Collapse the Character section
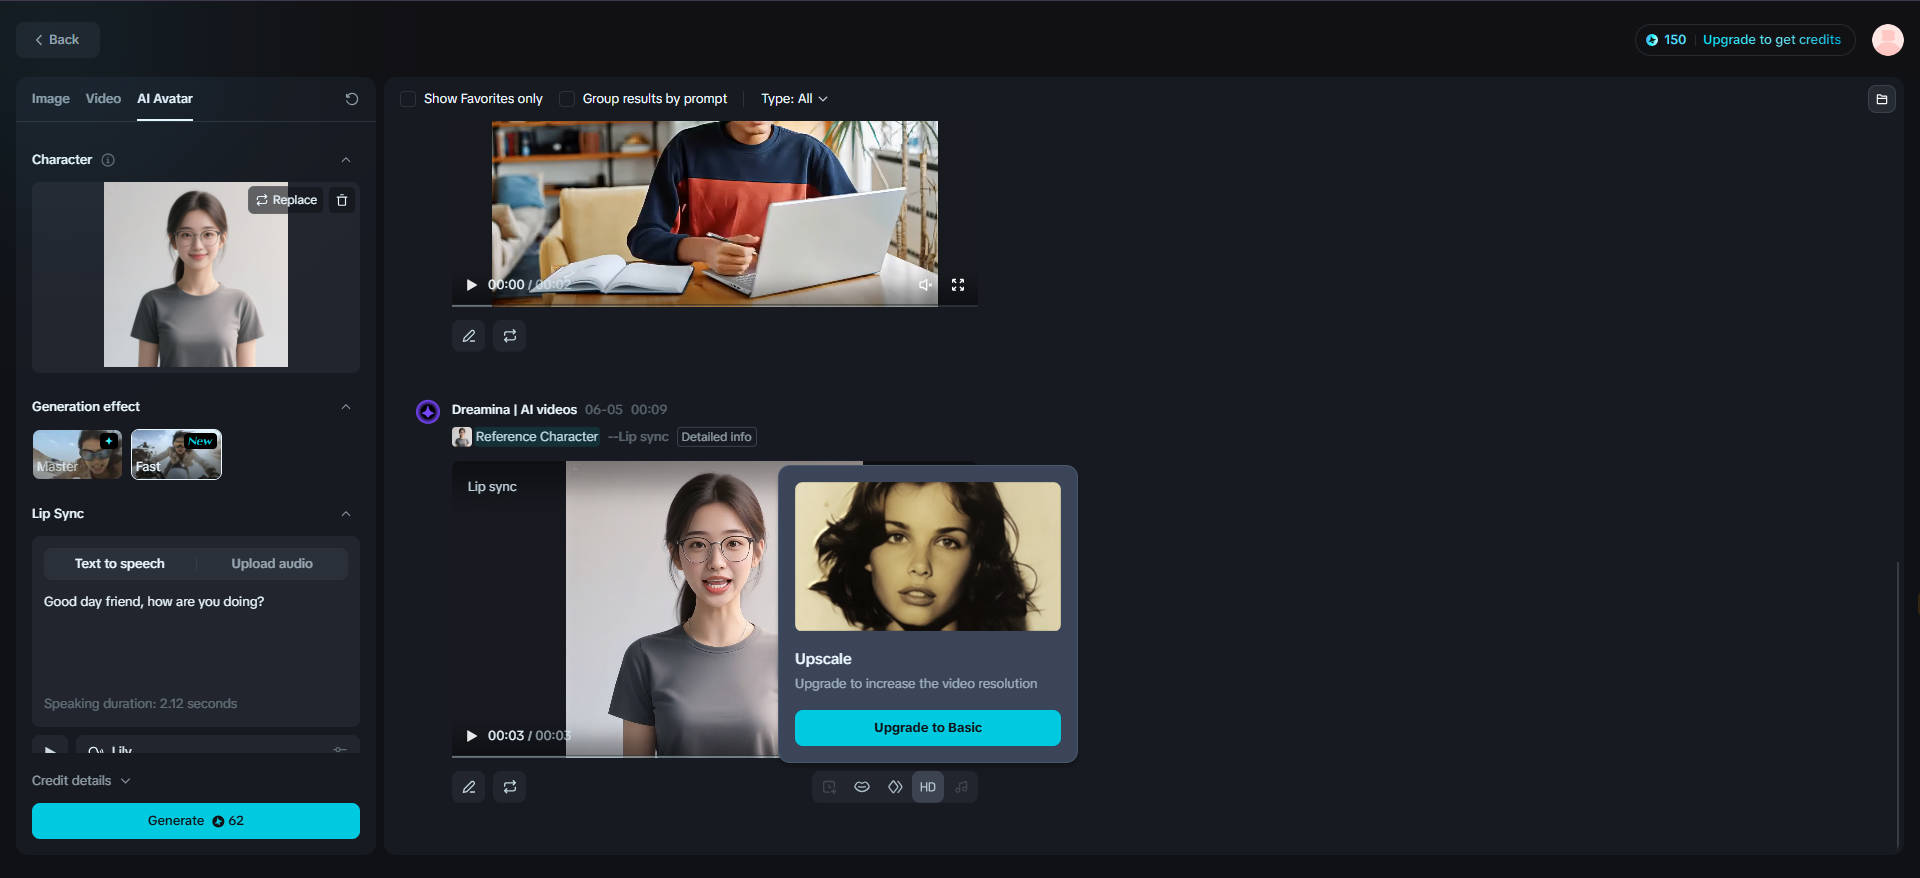The height and width of the screenshot is (878, 1920). pos(346,160)
